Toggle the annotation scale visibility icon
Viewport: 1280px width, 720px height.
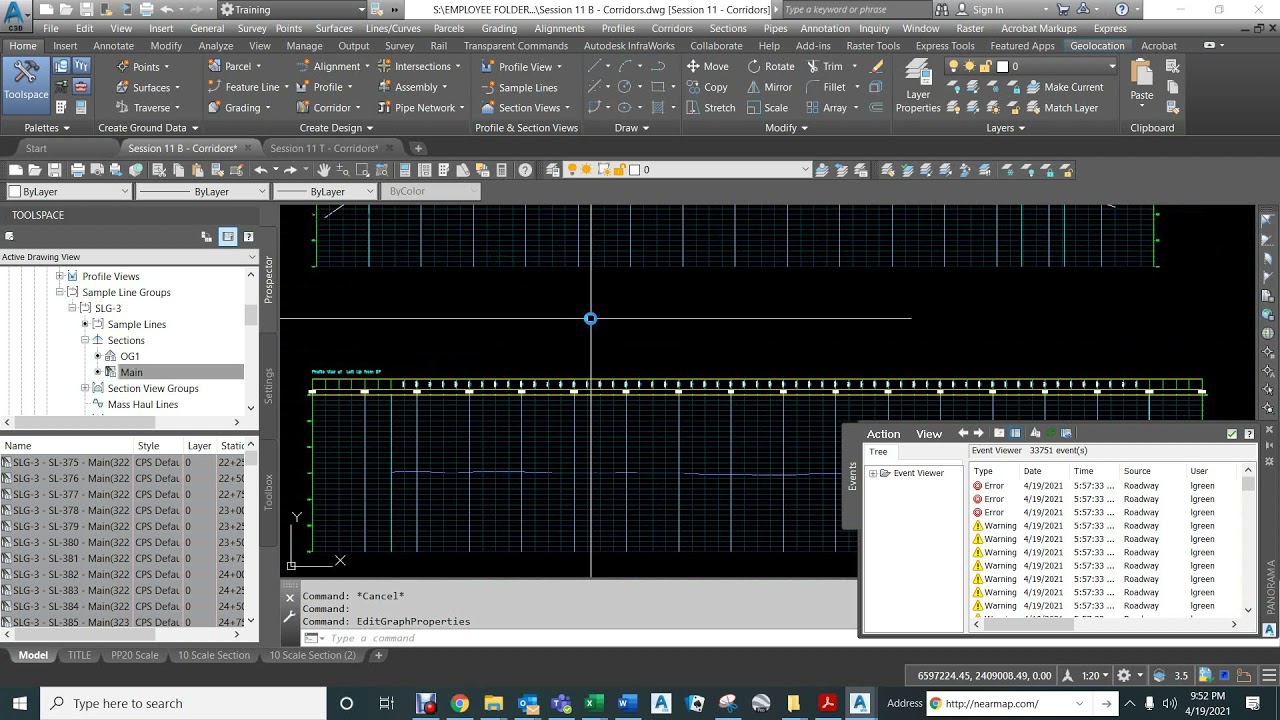click(1069, 676)
